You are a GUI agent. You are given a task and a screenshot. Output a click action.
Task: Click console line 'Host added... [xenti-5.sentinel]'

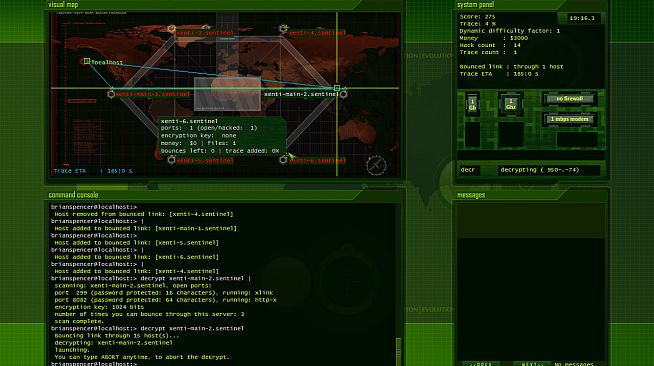[136, 243]
